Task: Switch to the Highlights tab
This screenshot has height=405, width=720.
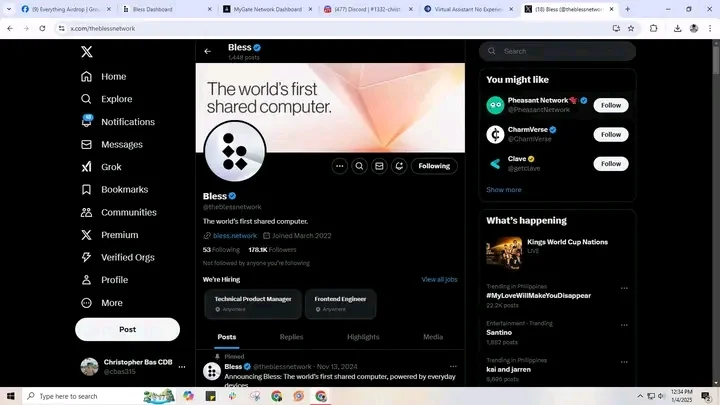Action: pos(363,337)
